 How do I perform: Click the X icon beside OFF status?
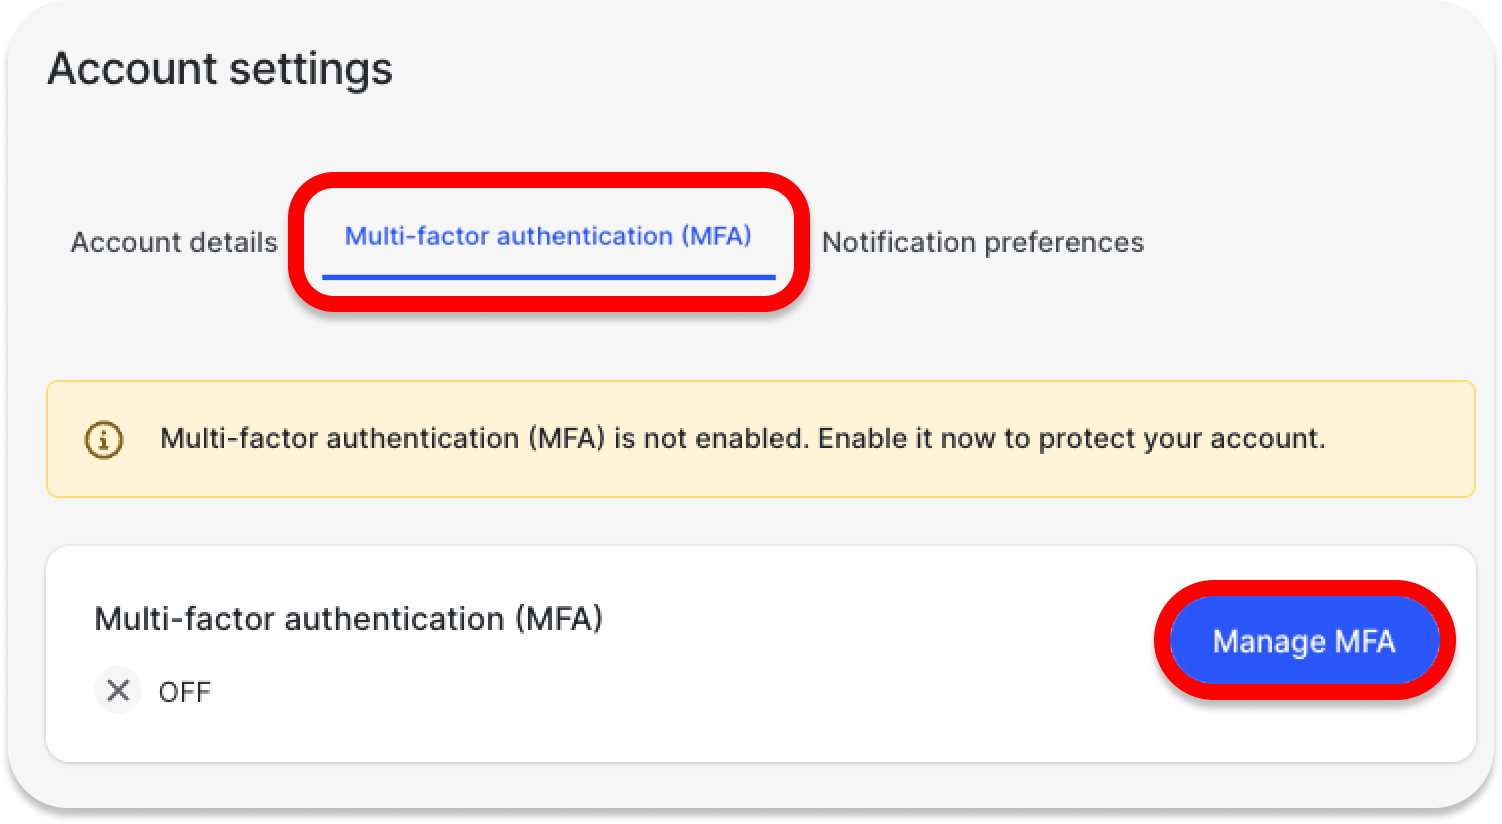point(118,690)
